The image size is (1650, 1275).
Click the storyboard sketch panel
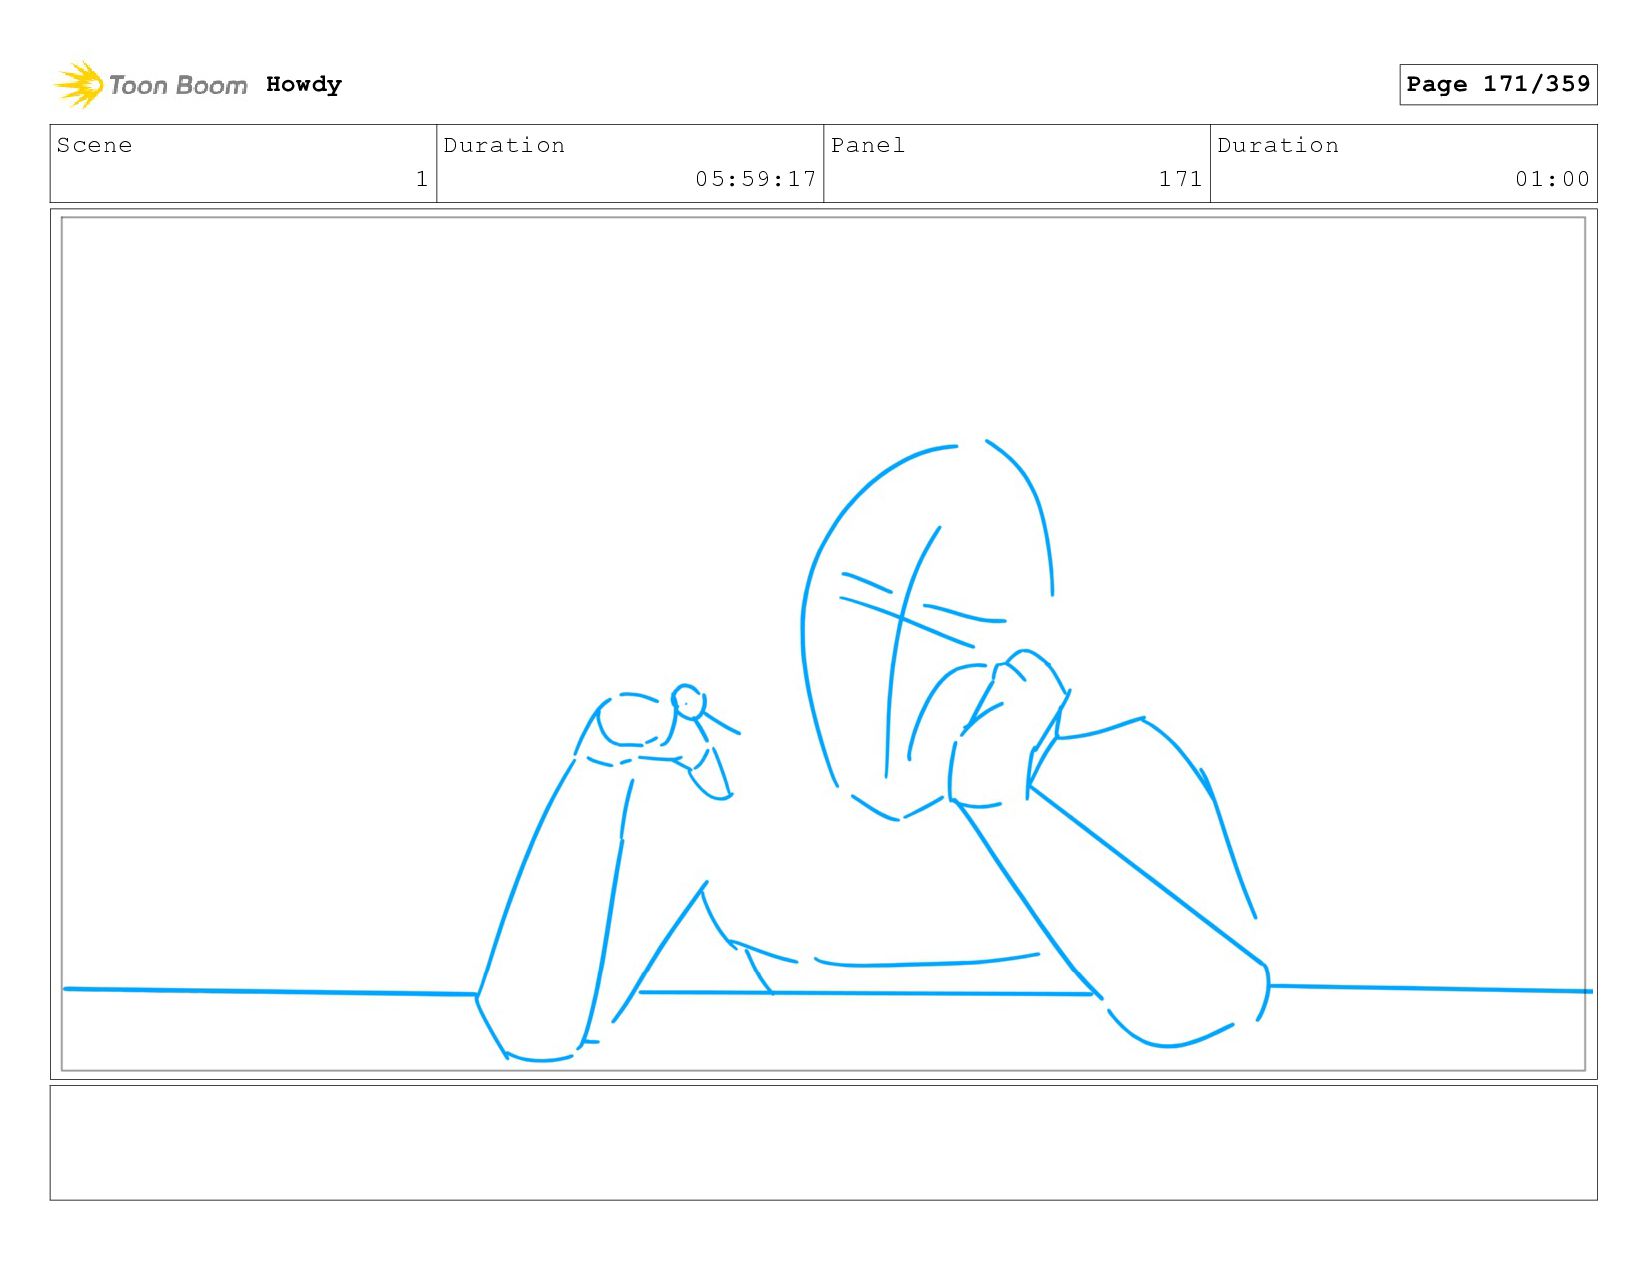[x=823, y=644]
